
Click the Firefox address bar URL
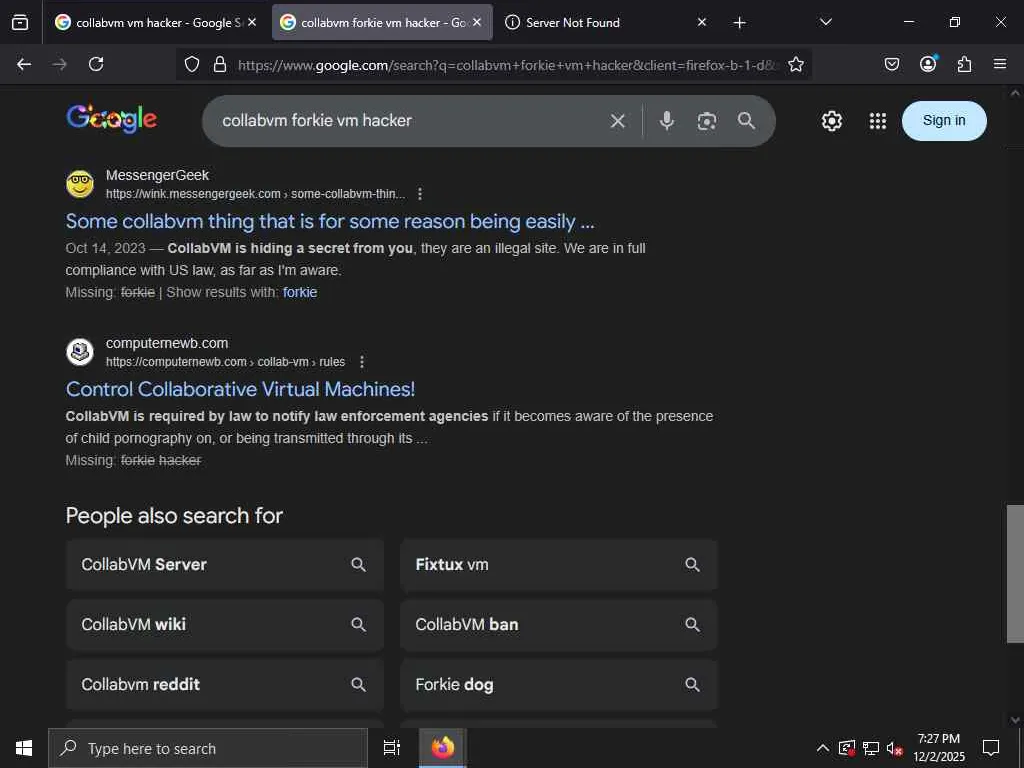(508, 65)
